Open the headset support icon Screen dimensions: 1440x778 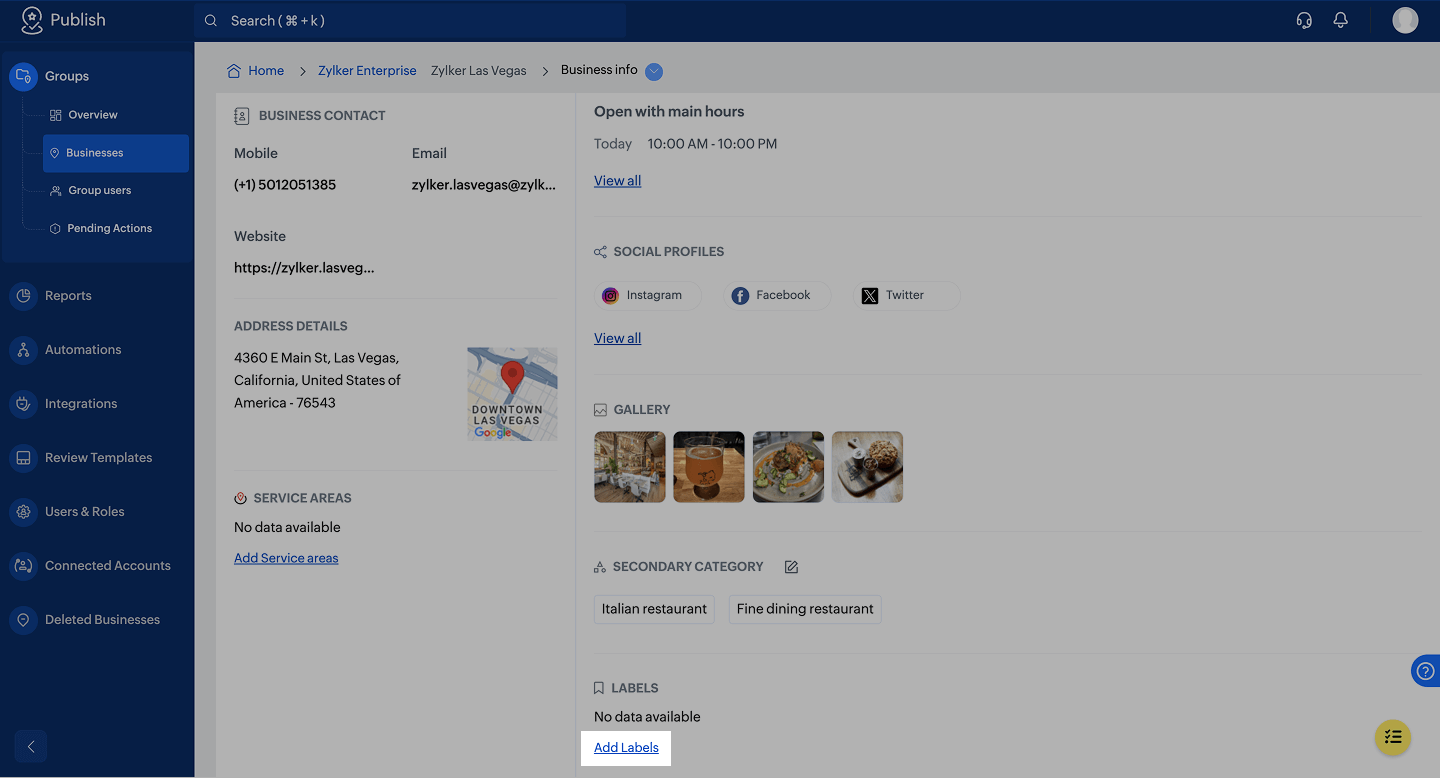tap(1304, 20)
